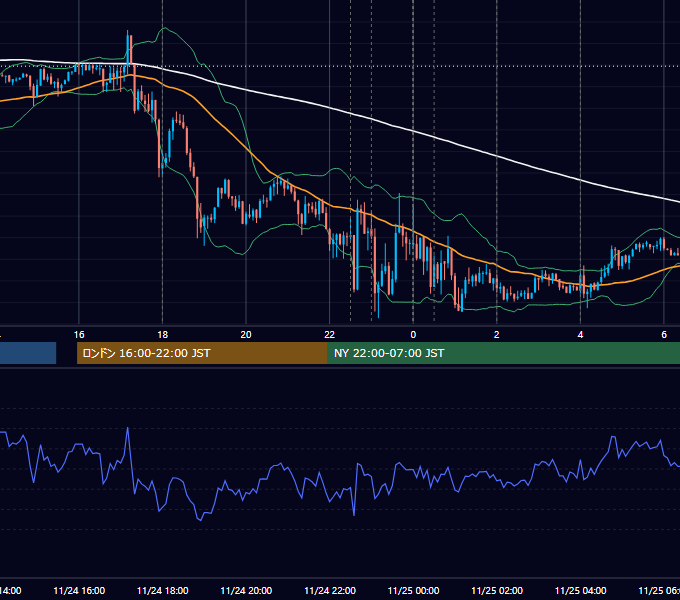Viewport: 680px width, 600px height.
Task: Click the "11/25 04:00" bottom time label
Action: tap(581, 591)
